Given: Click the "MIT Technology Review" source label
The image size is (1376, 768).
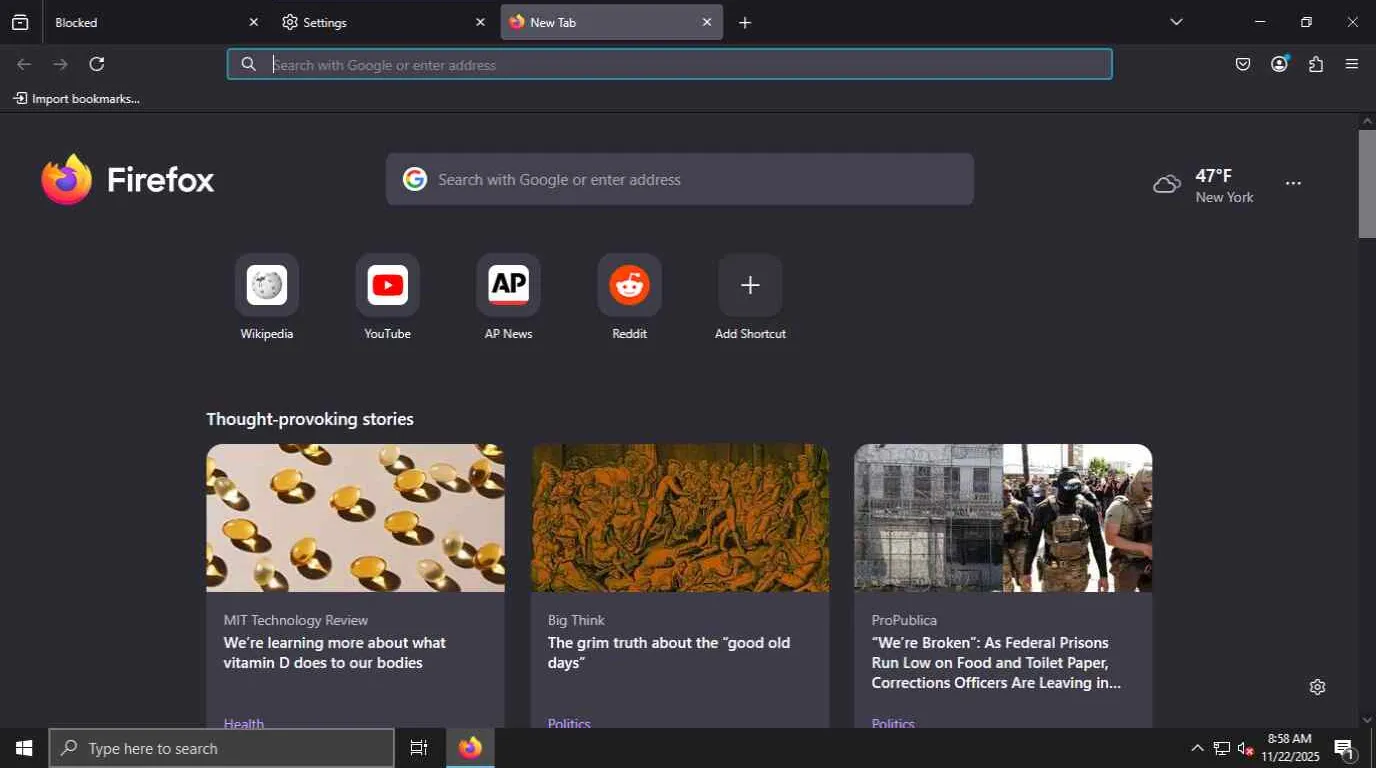Looking at the screenshot, I should coord(296,620).
